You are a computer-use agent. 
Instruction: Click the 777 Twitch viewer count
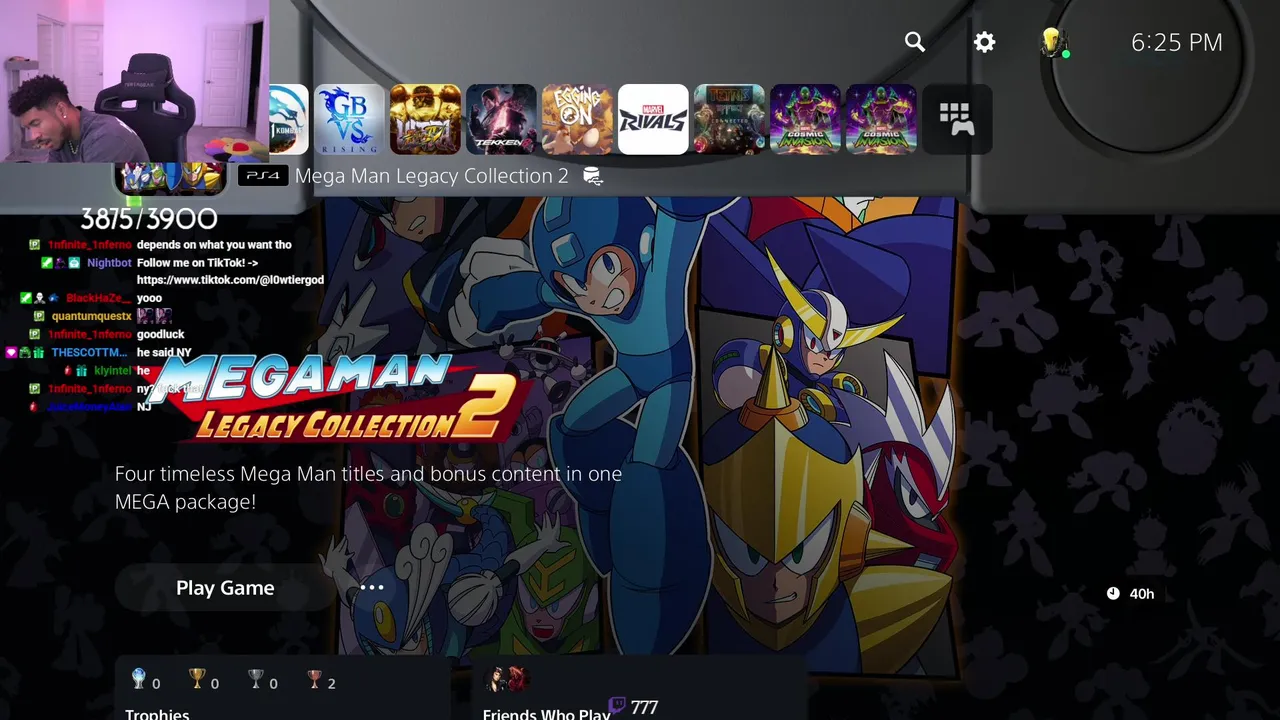[x=645, y=707]
